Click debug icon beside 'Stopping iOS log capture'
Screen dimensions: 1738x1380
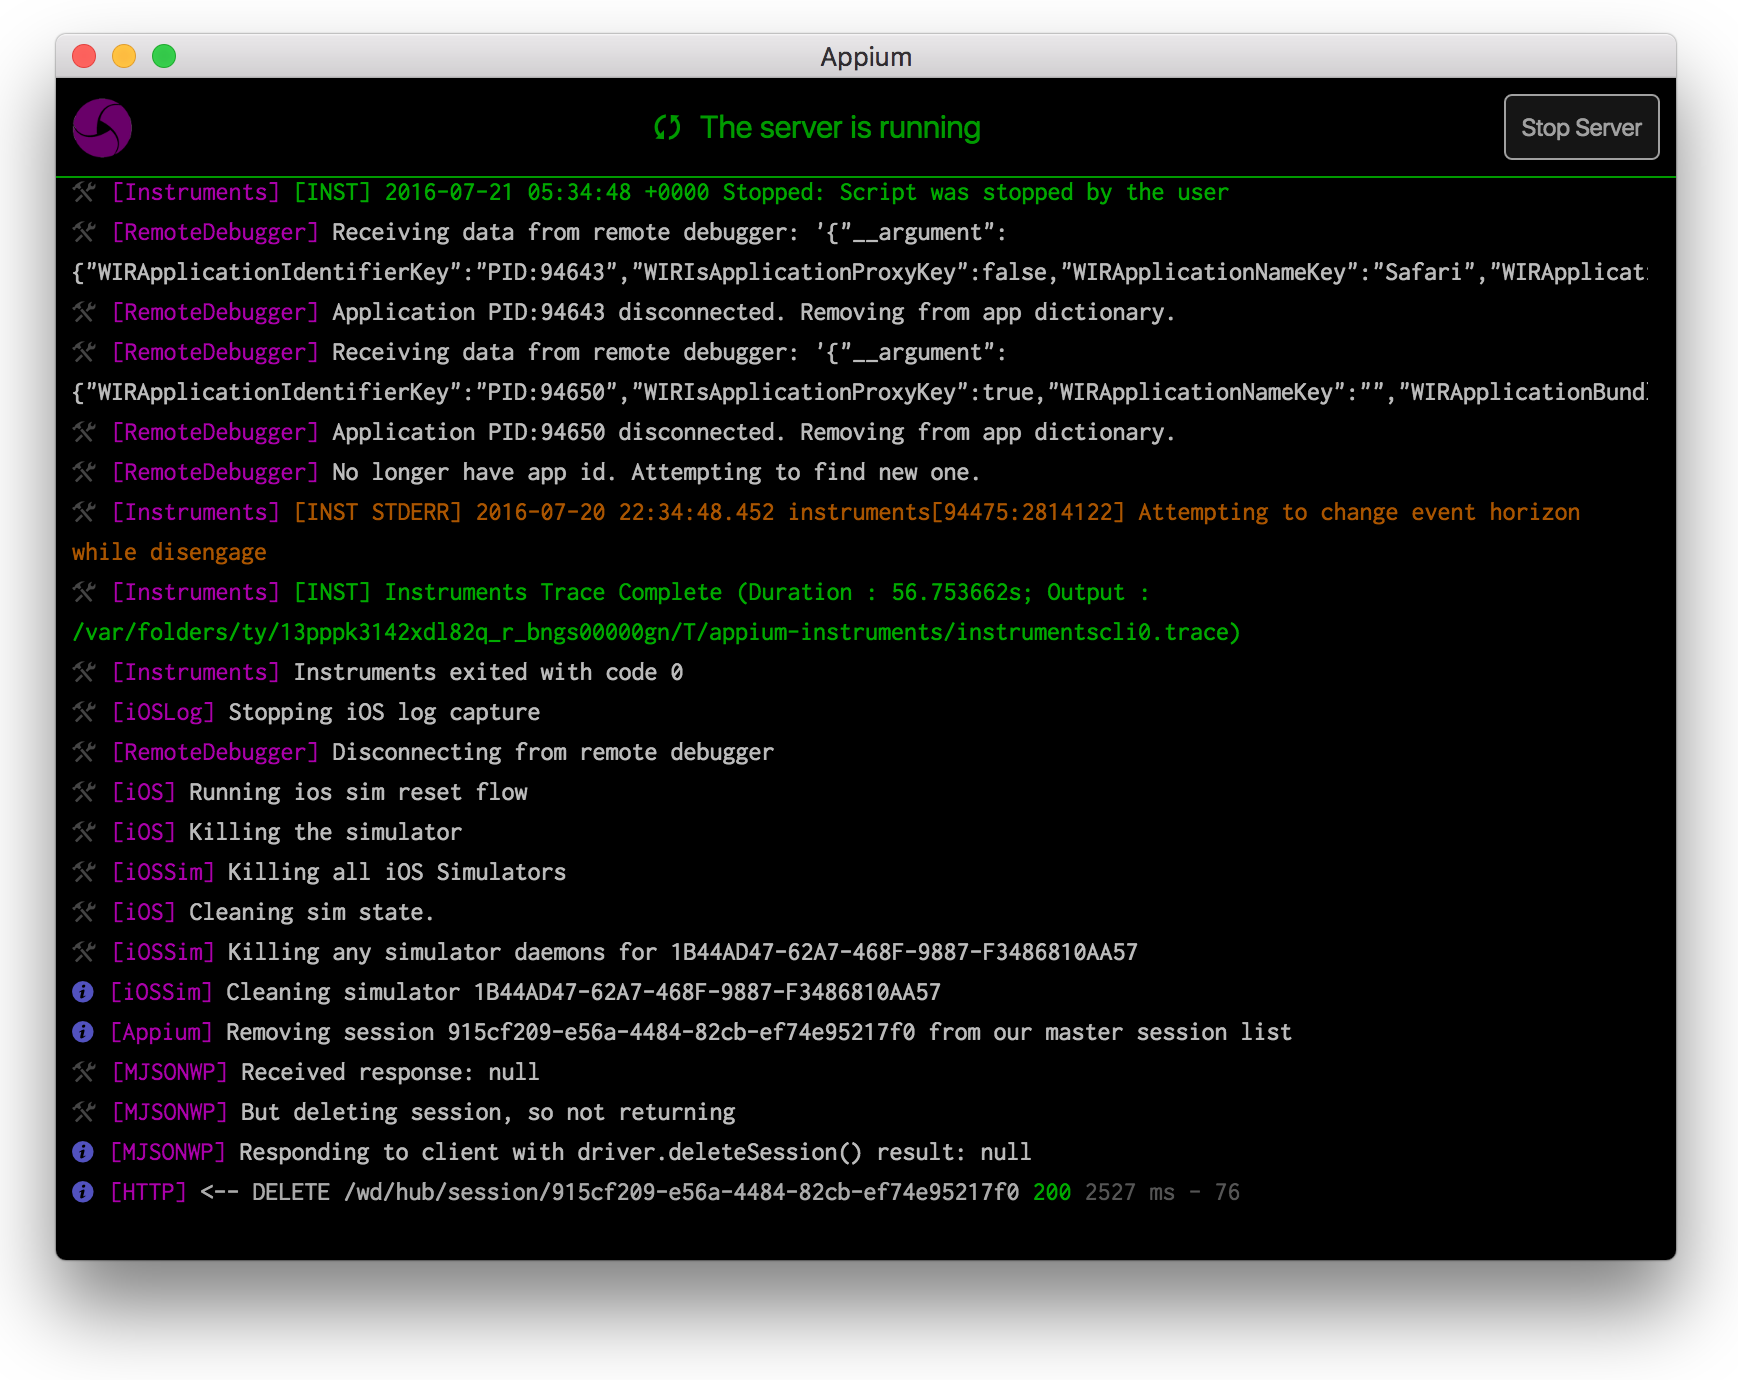pos(84,712)
